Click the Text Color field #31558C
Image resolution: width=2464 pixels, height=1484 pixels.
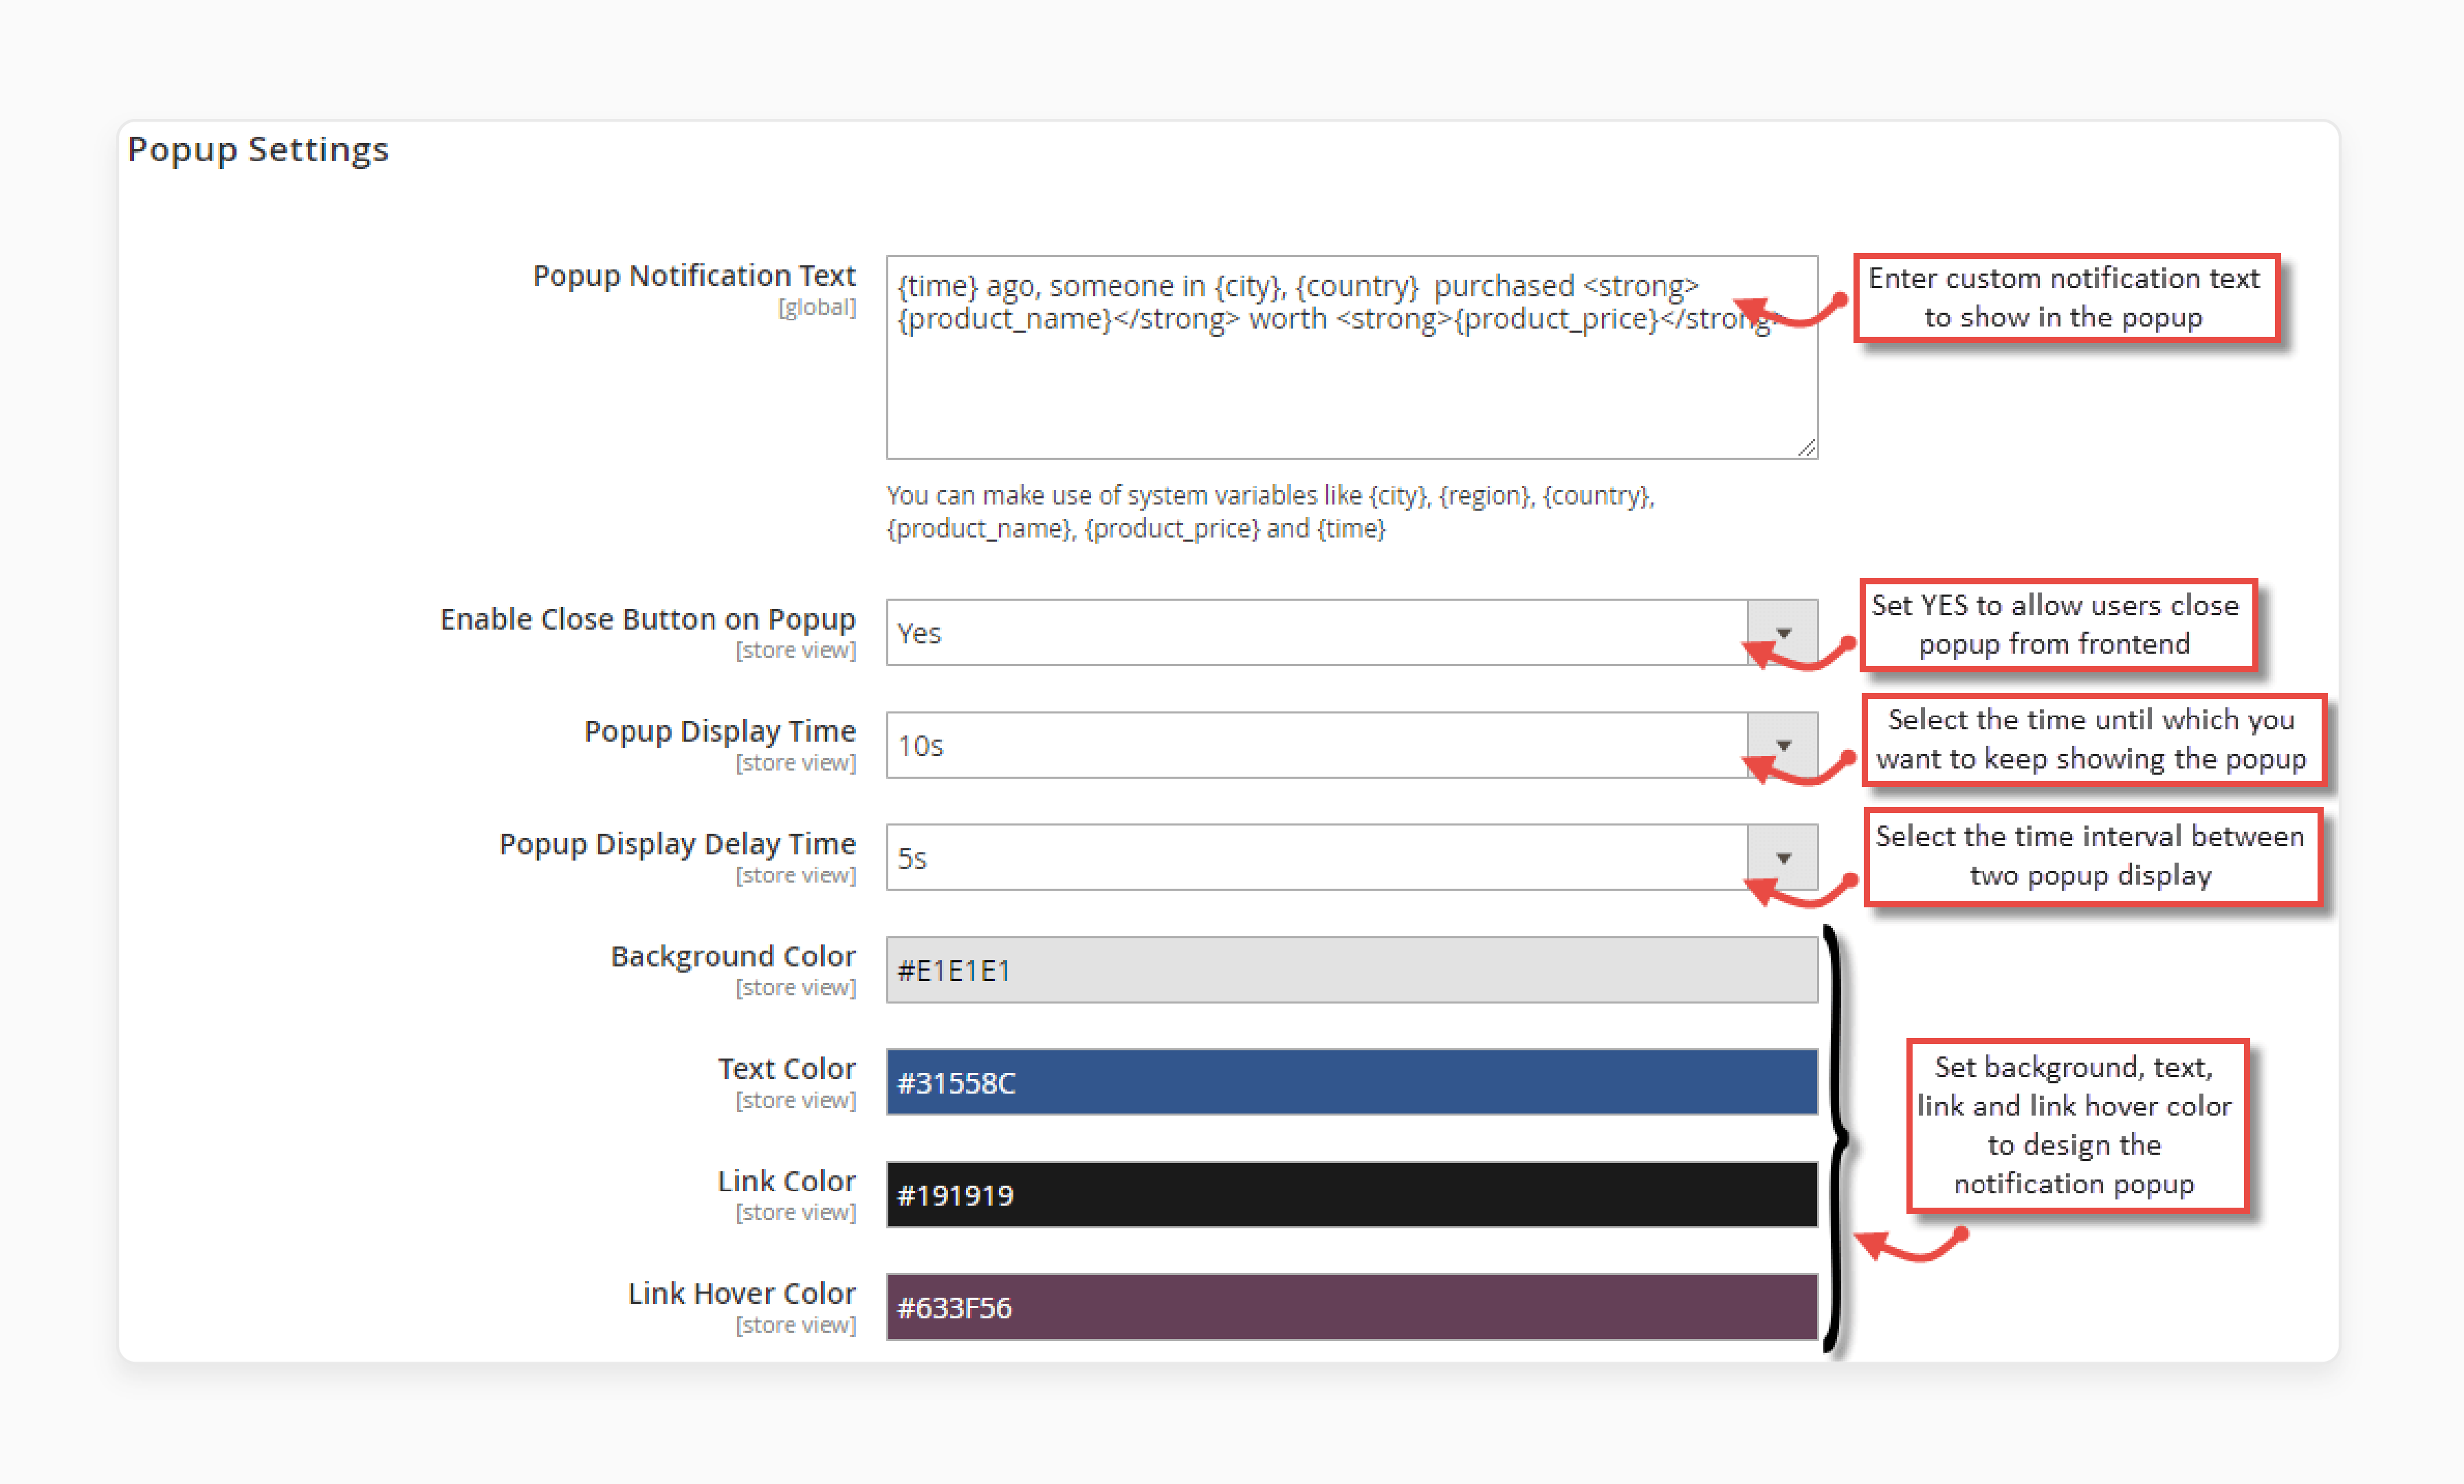click(1351, 1082)
